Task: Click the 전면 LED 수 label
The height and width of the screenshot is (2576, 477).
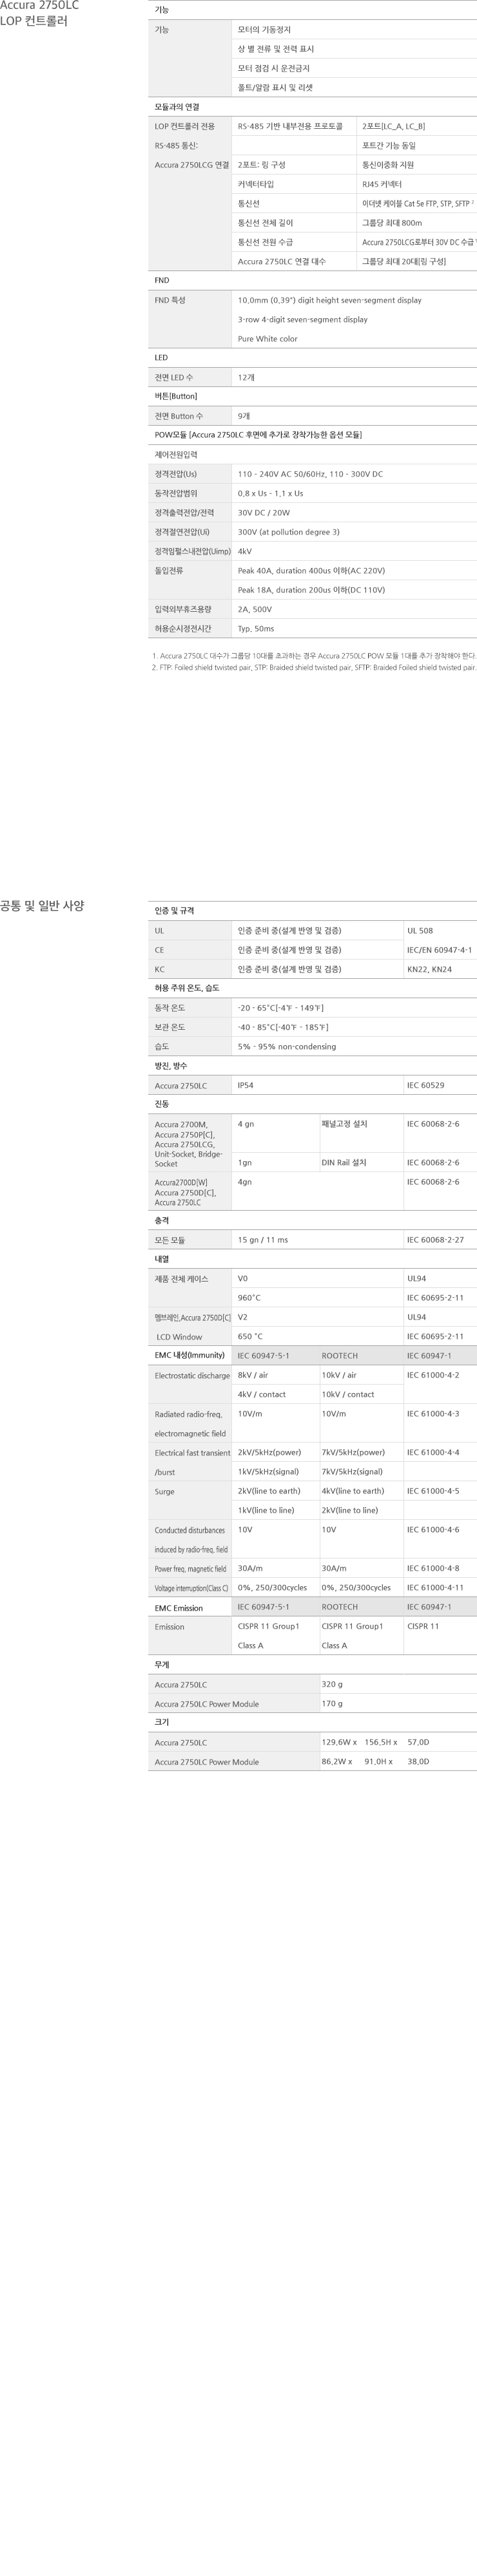Action: (x=174, y=378)
